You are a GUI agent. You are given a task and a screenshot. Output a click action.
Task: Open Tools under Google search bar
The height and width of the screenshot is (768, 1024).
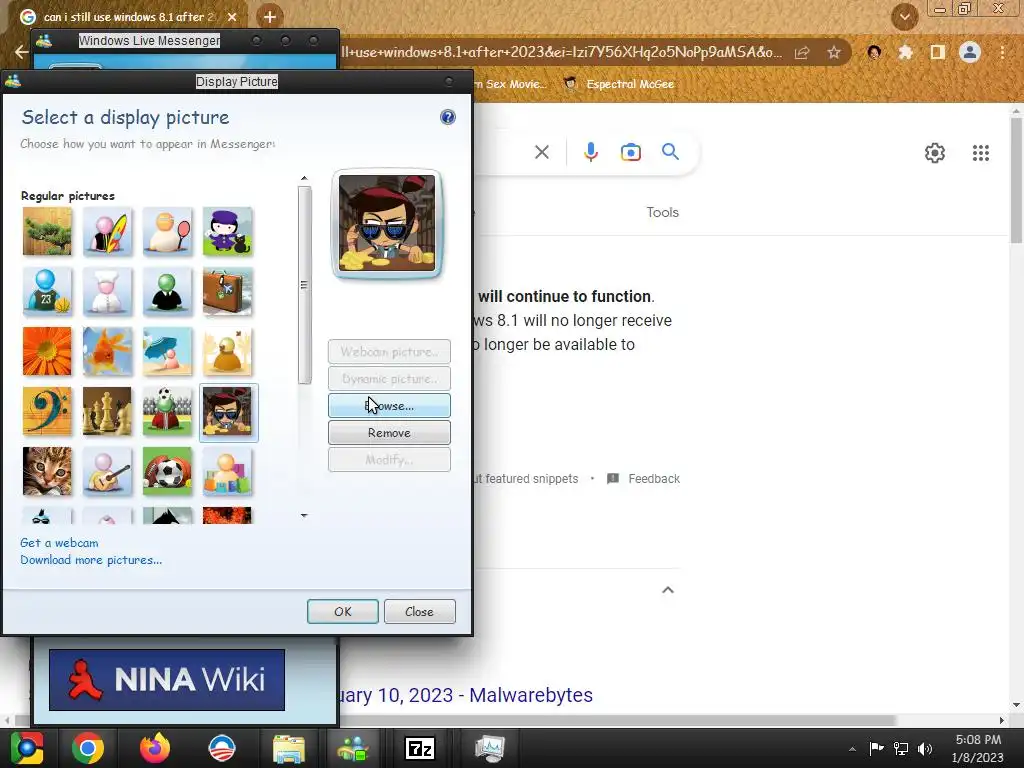(662, 212)
